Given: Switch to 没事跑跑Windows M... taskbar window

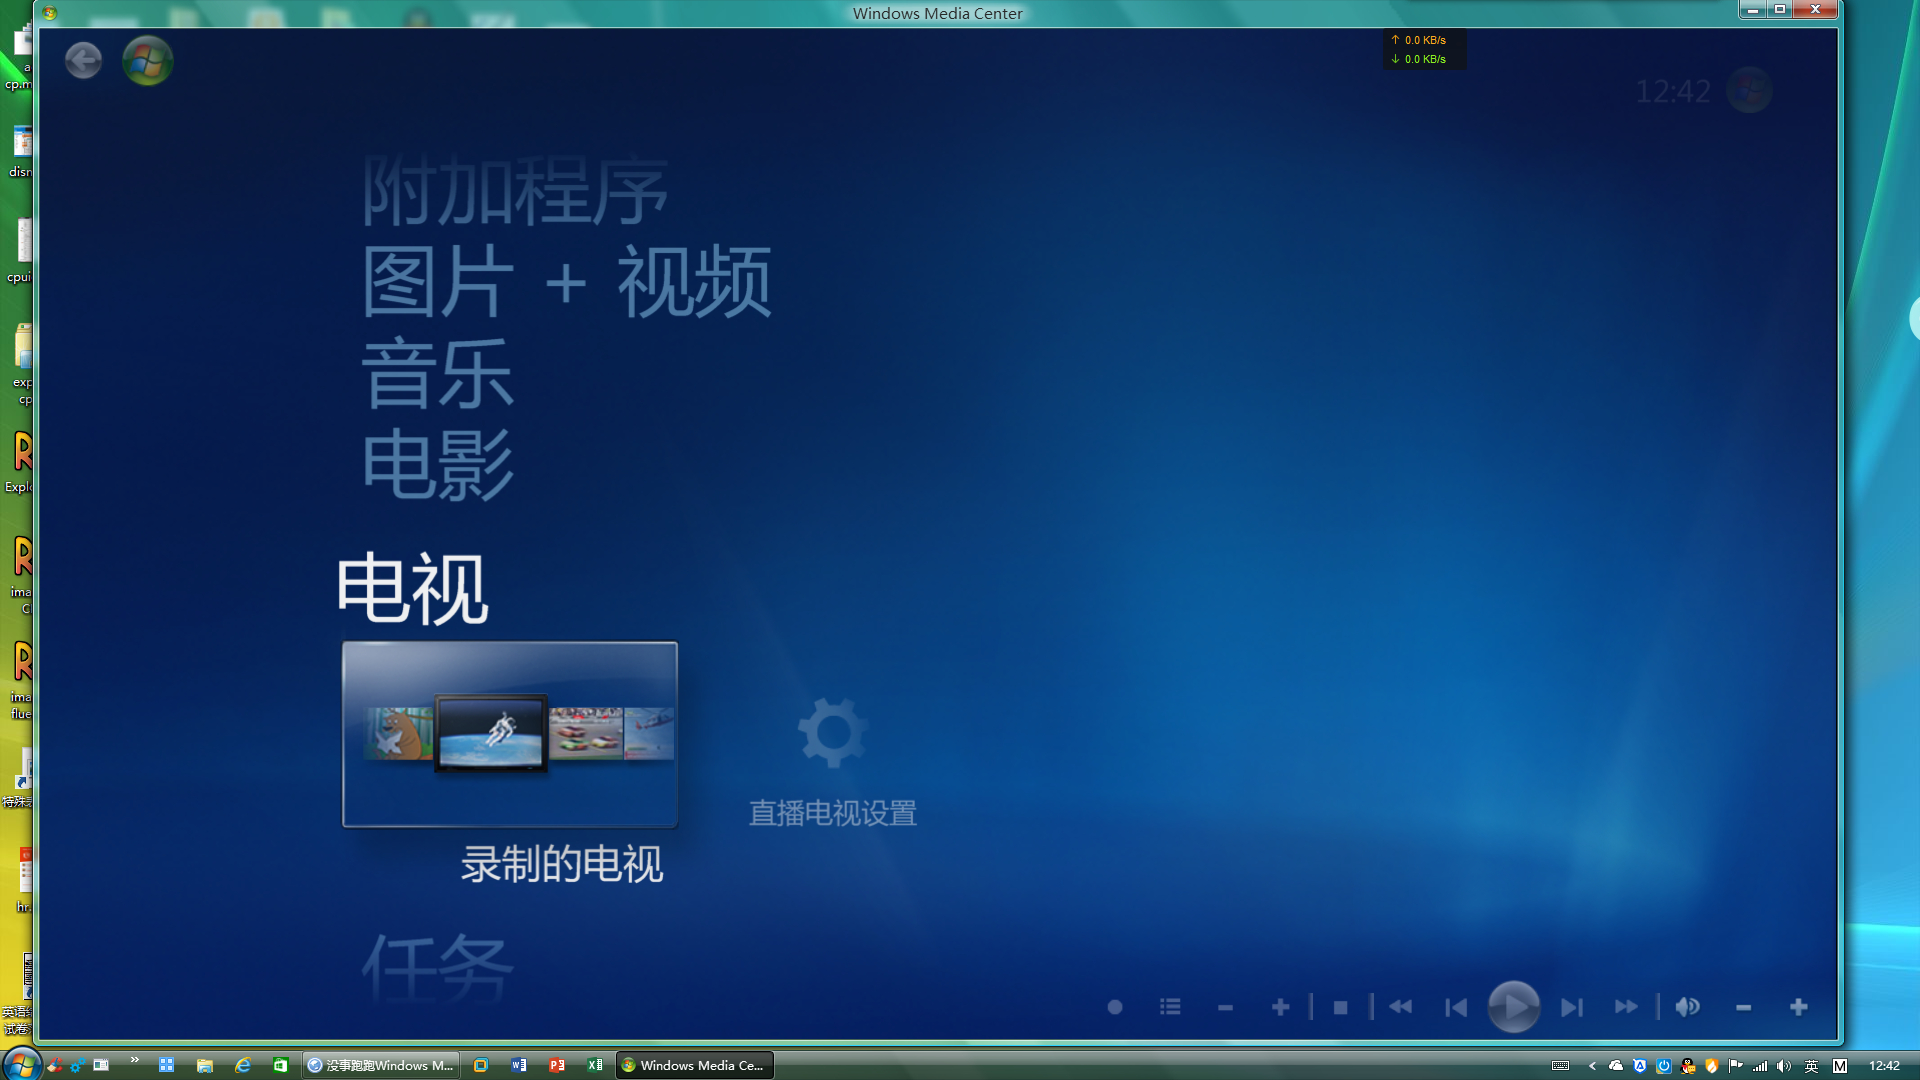Looking at the screenshot, I should tap(381, 1066).
